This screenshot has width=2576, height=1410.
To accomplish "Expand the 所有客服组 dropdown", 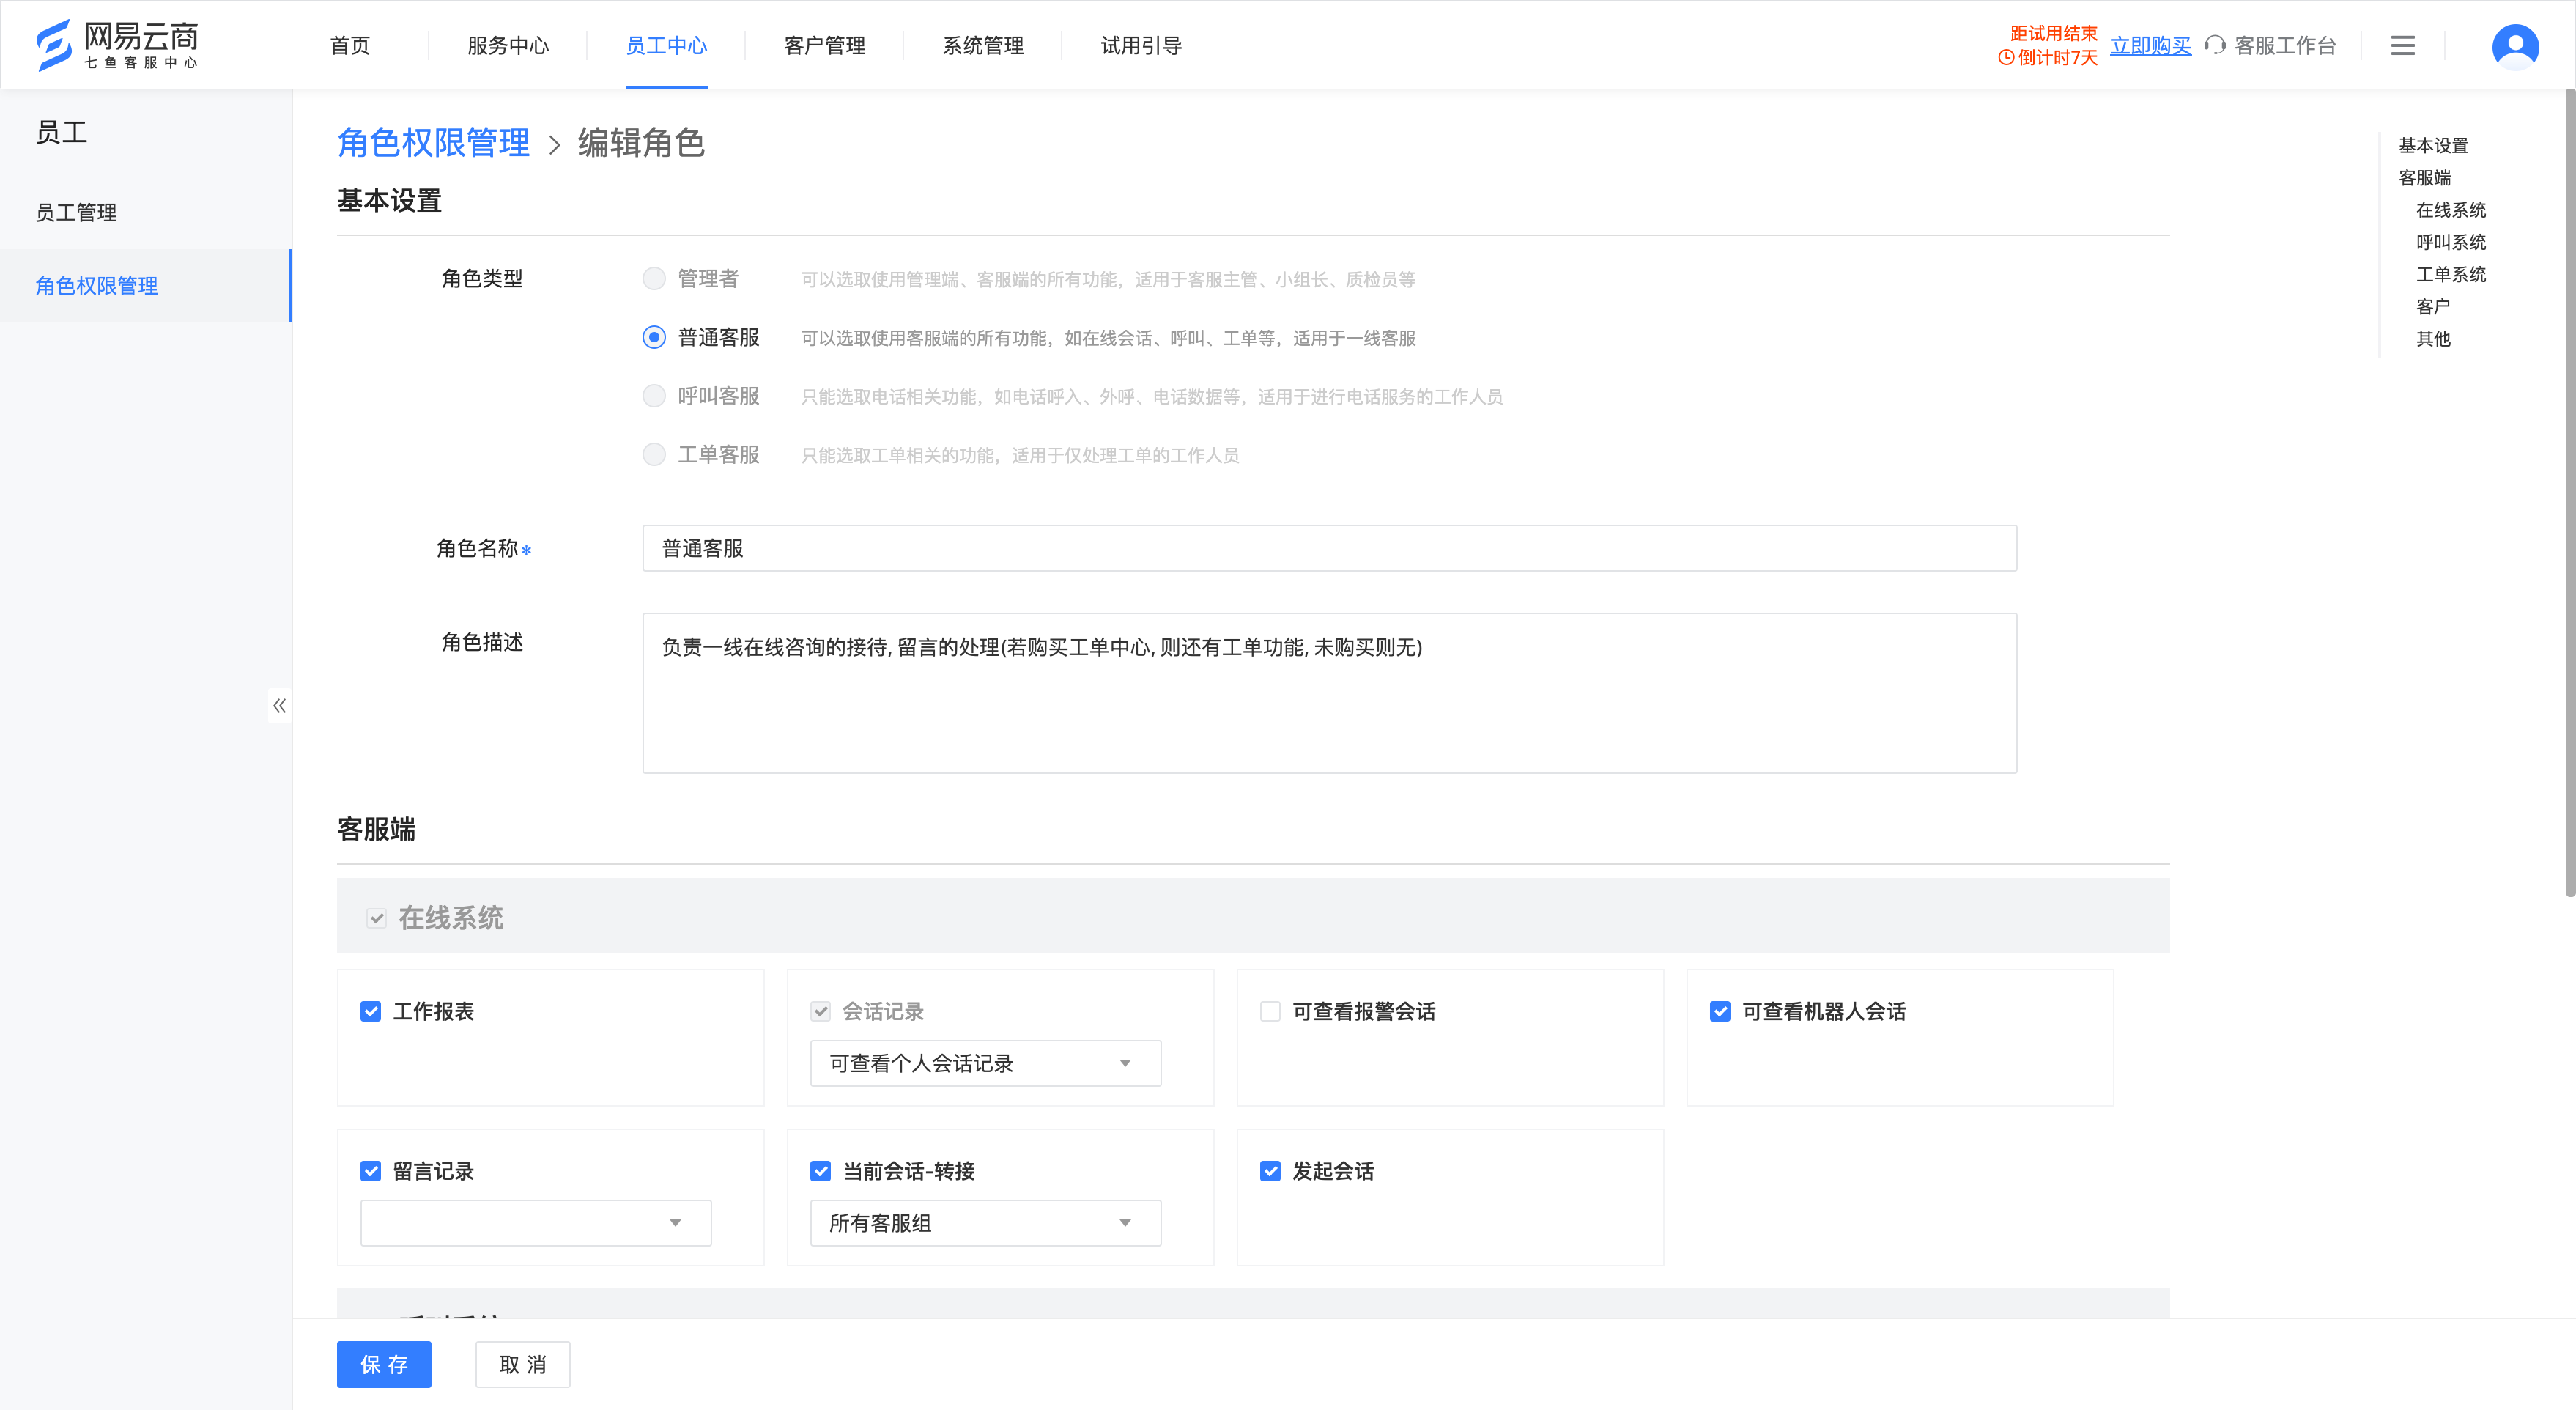I will click(985, 1223).
